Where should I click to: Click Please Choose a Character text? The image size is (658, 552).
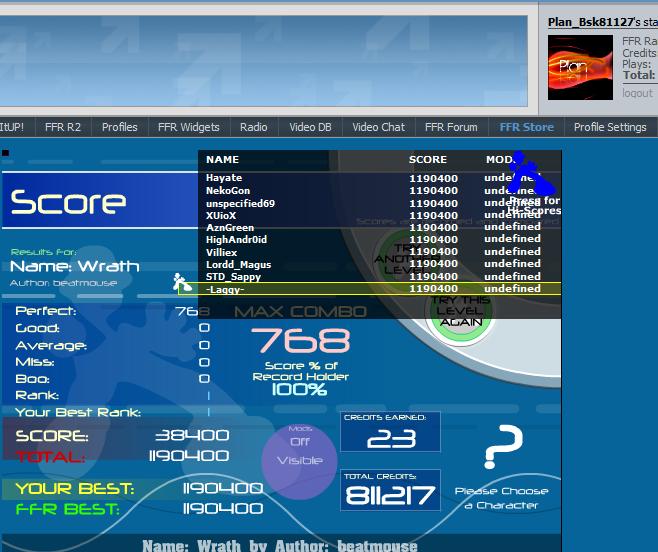coord(501,498)
